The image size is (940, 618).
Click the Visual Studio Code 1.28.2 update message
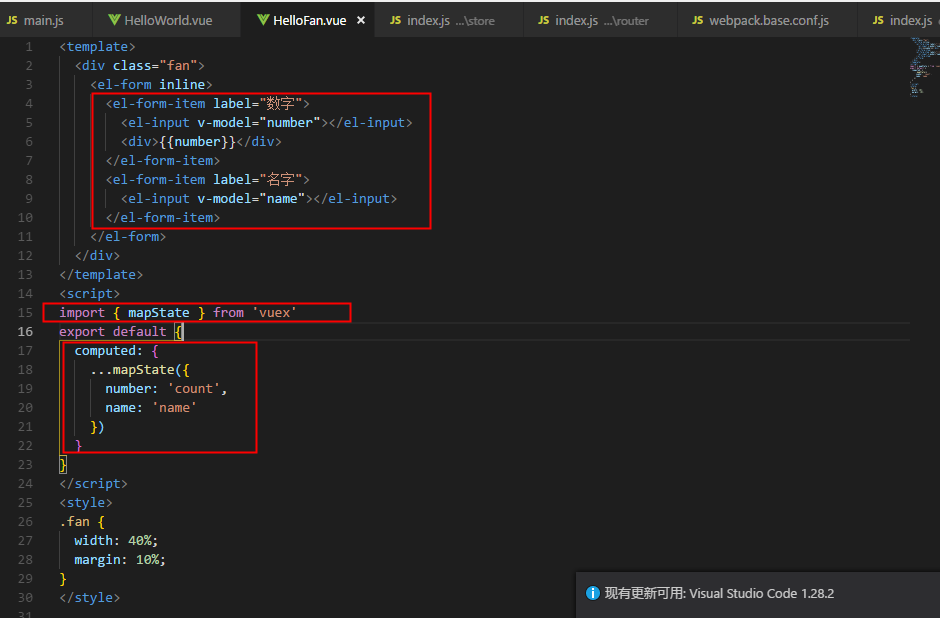coord(719,593)
